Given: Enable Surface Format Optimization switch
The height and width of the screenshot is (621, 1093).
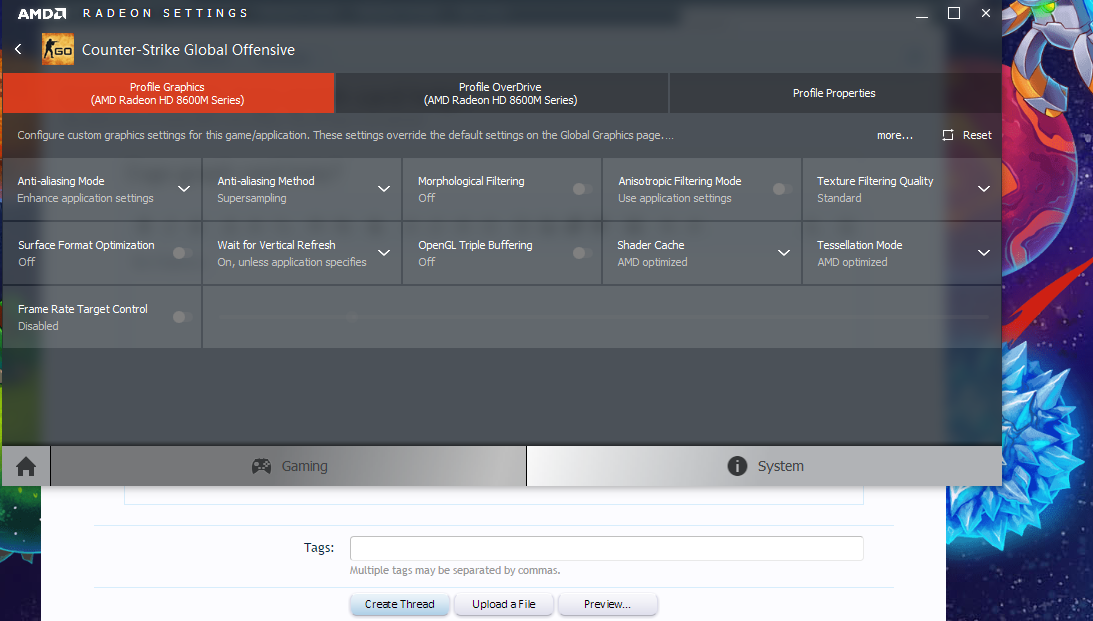Looking at the screenshot, I should click(x=183, y=253).
